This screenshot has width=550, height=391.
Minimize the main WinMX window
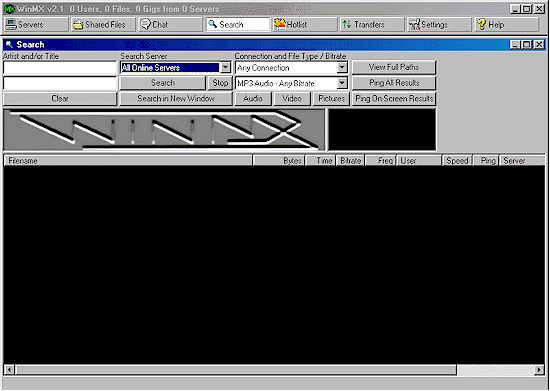(515, 9)
